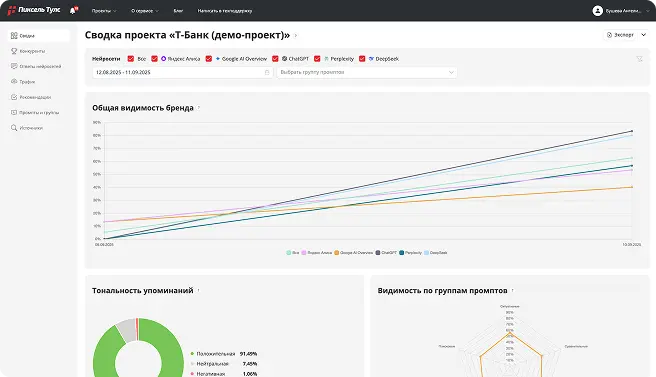Click the filter reset icon in the filter panel
The image size is (656, 377).
(x=639, y=59)
